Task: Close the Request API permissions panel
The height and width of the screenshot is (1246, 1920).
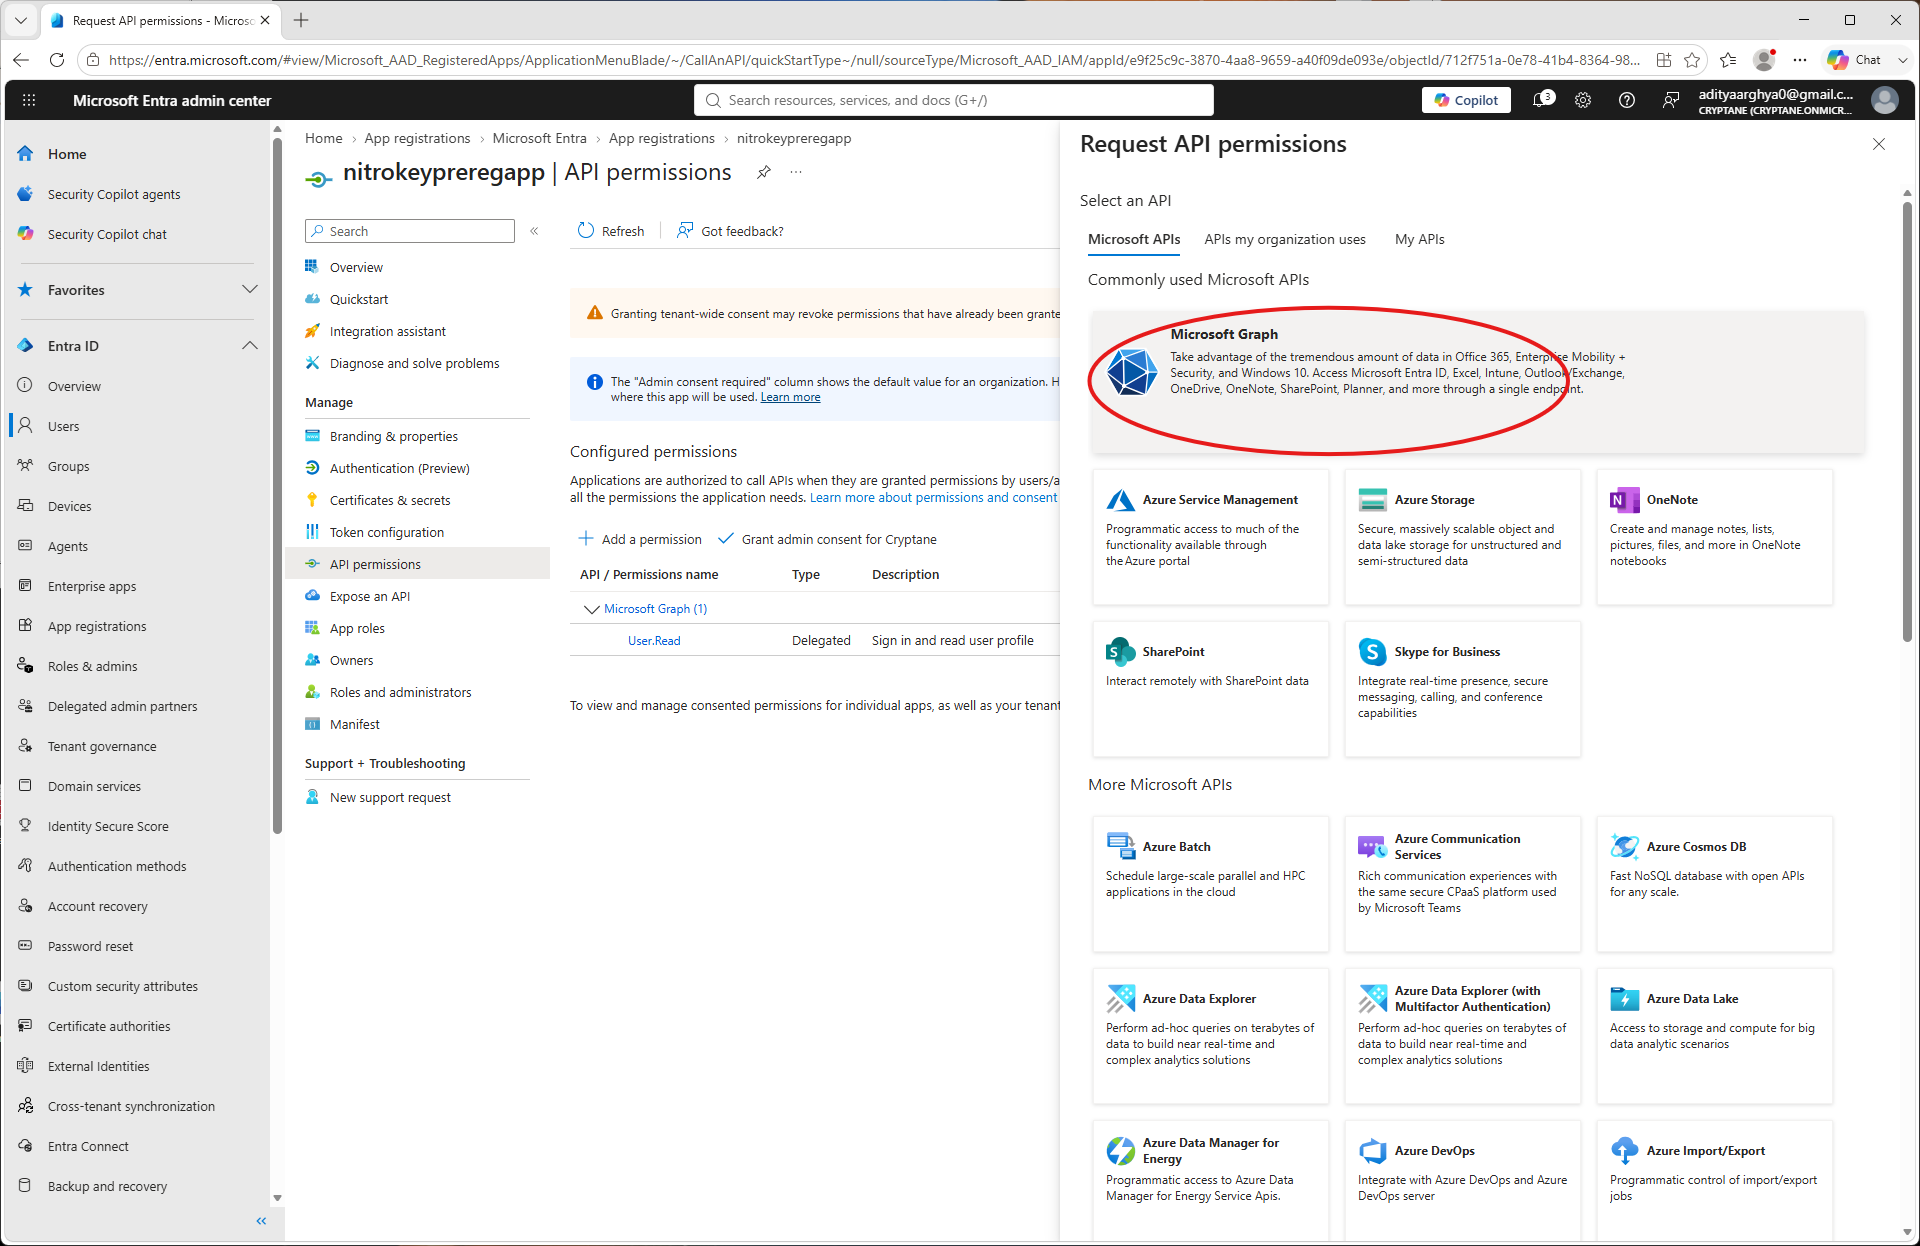Action: 1879,144
